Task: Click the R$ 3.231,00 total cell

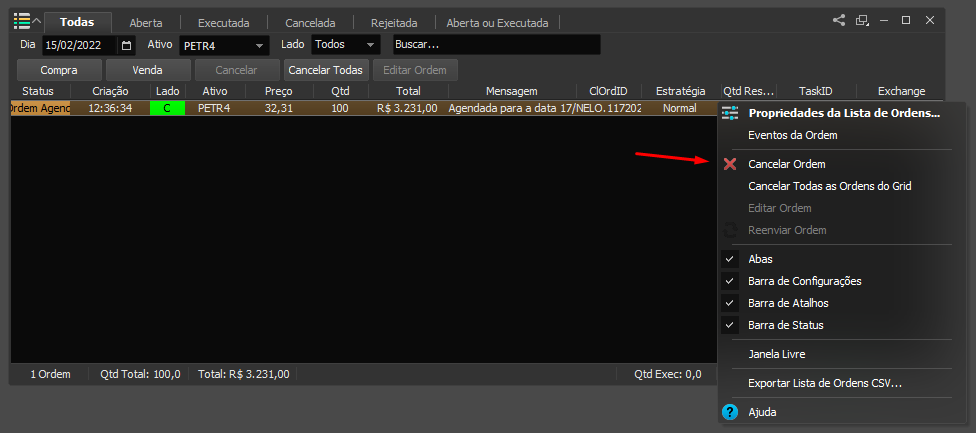Action: click(408, 108)
